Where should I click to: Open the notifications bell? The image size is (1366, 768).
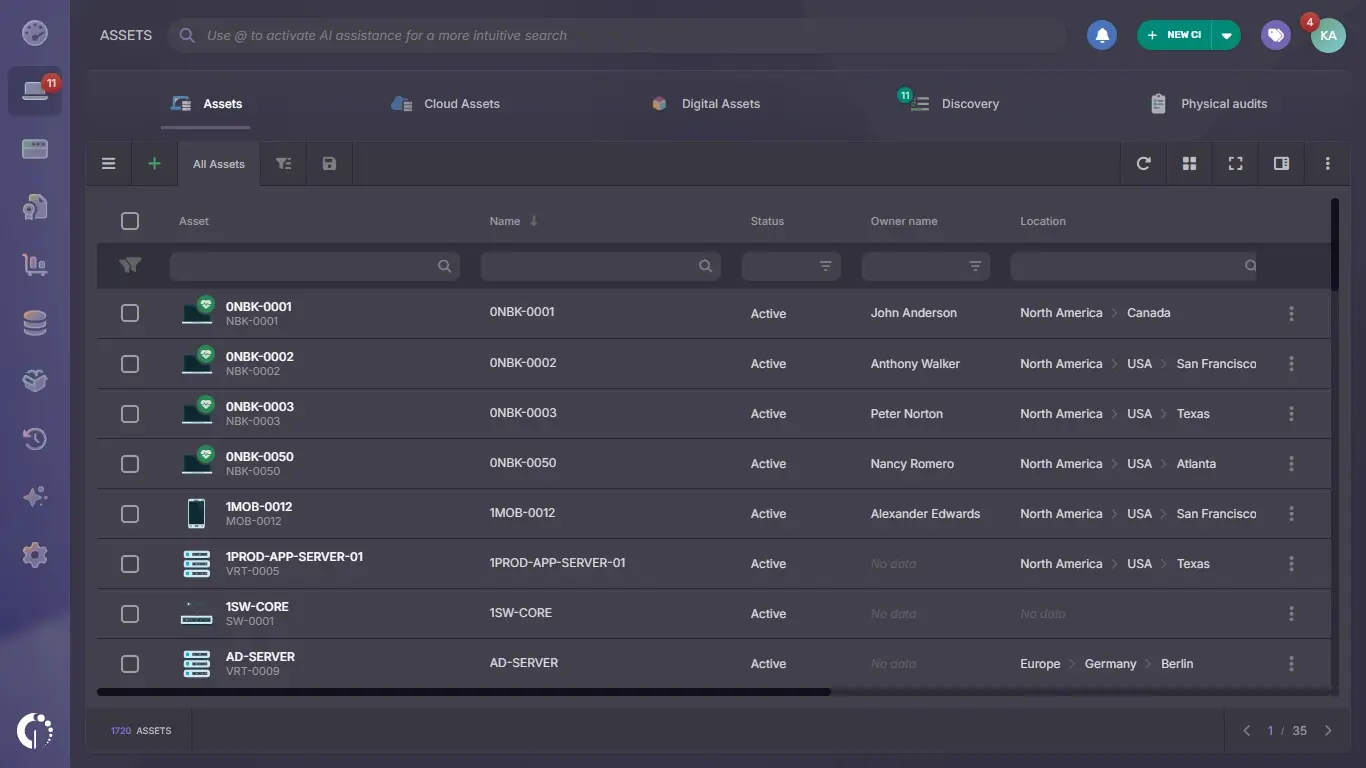1102,35
